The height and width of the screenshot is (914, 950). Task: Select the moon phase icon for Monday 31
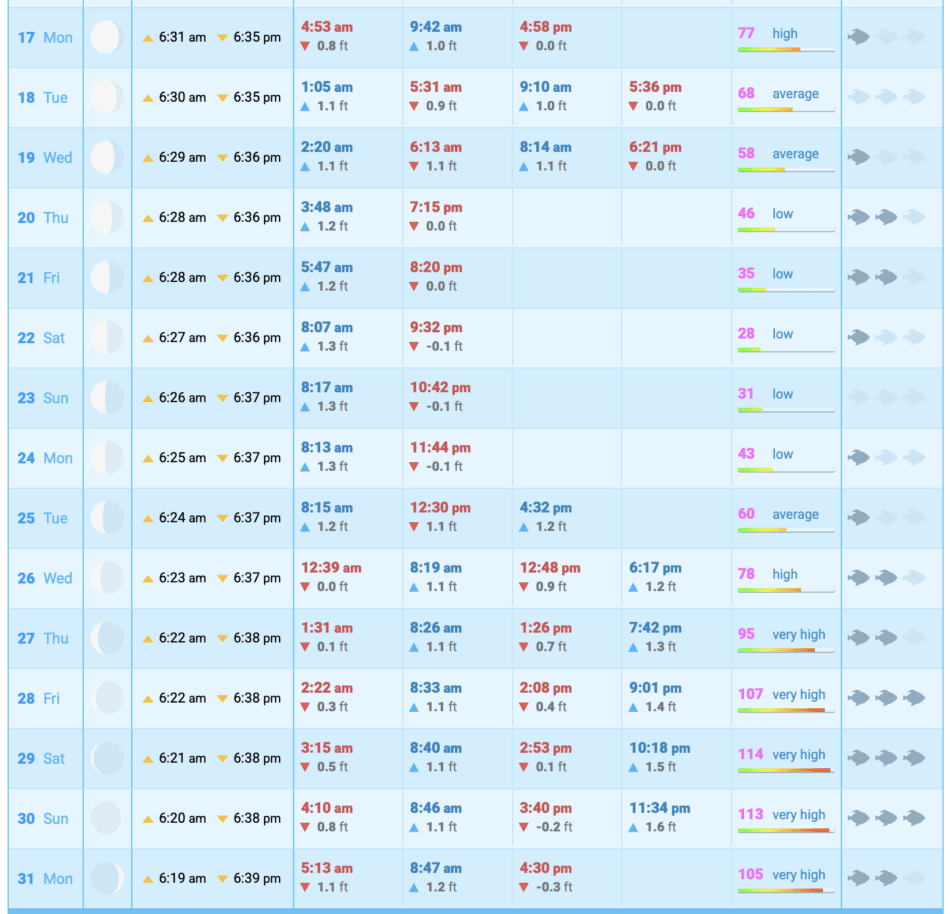pyautogui.click(x=106, y=878)
